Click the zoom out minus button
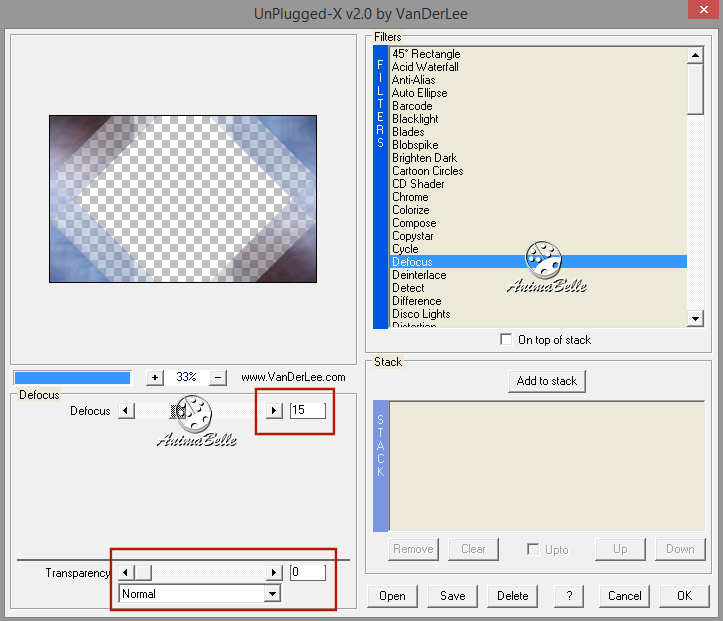Viewport: 723px width, 621px height. (217, 378)
